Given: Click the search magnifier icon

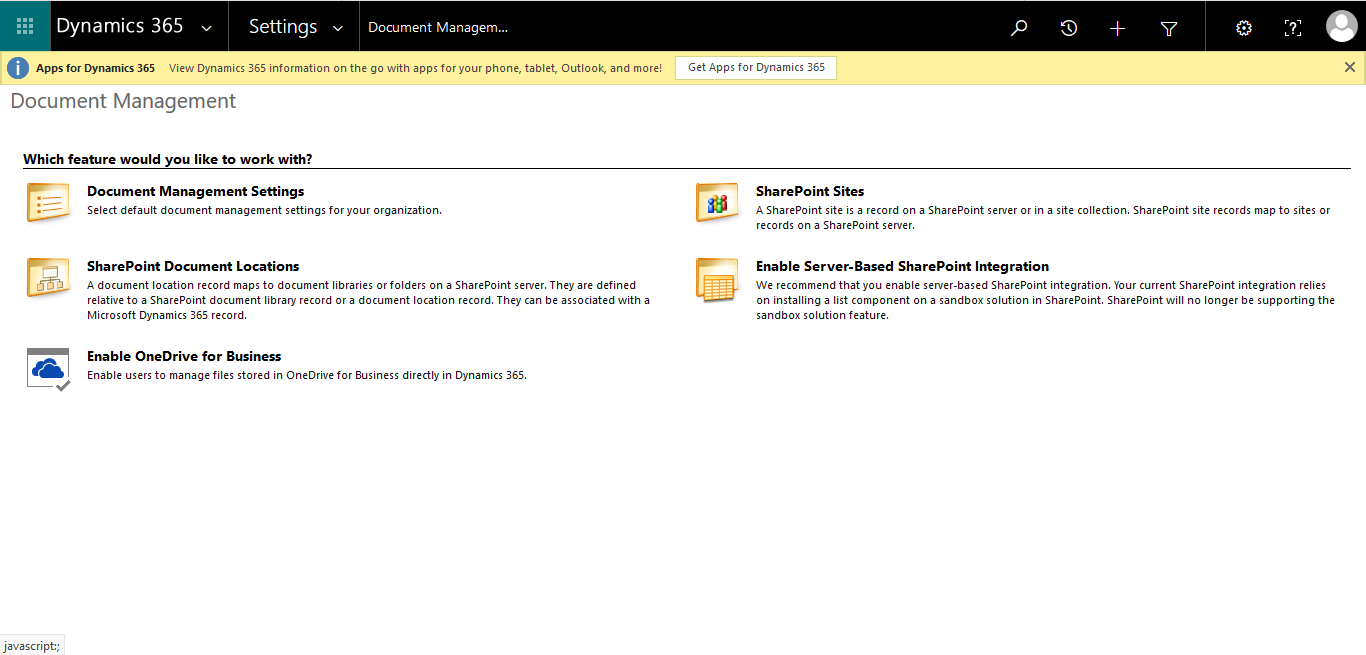Looking at the screenshot, I should (x=1019, y=28).
